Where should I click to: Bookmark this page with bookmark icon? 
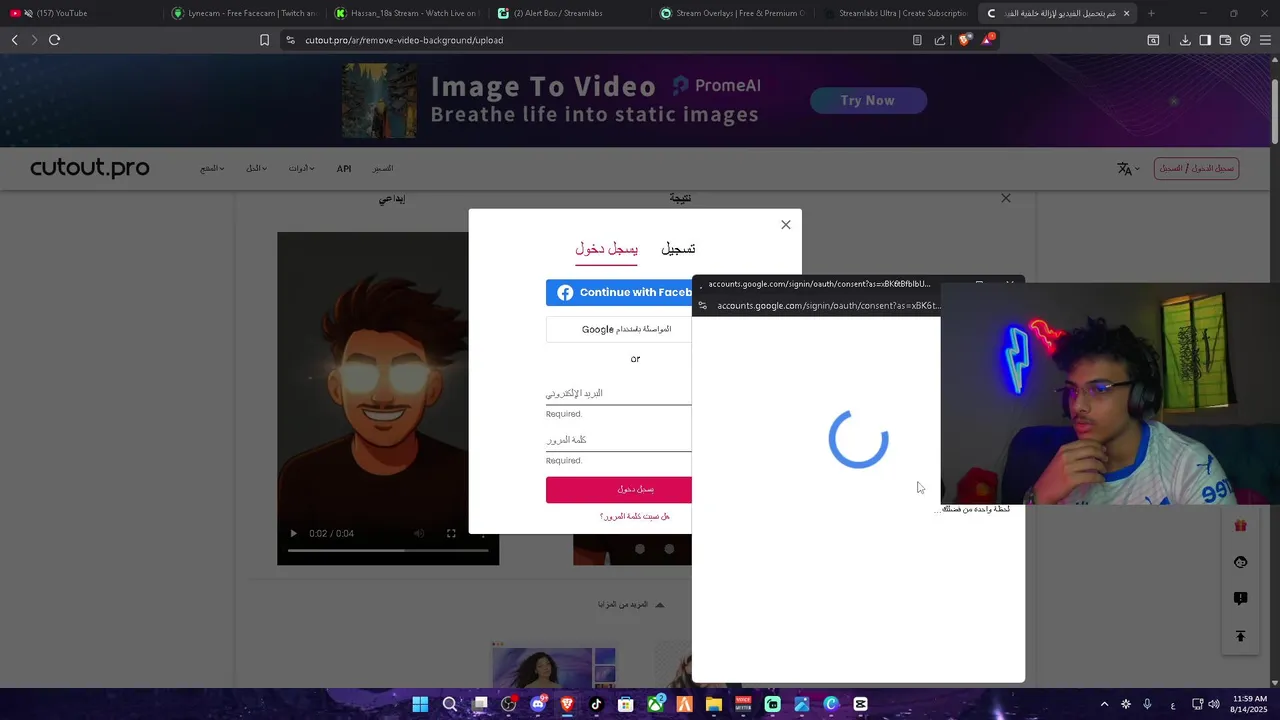click(264, 40)
